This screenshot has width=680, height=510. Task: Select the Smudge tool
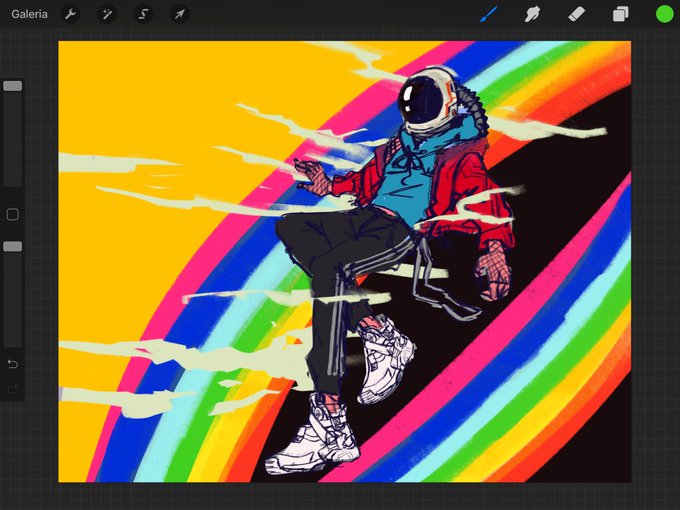[533, 14]
